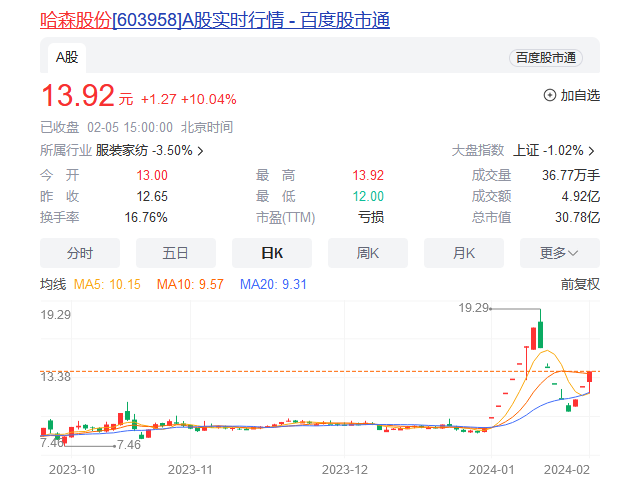Click the 百度股市通 badge button

(x=546, y=58)
